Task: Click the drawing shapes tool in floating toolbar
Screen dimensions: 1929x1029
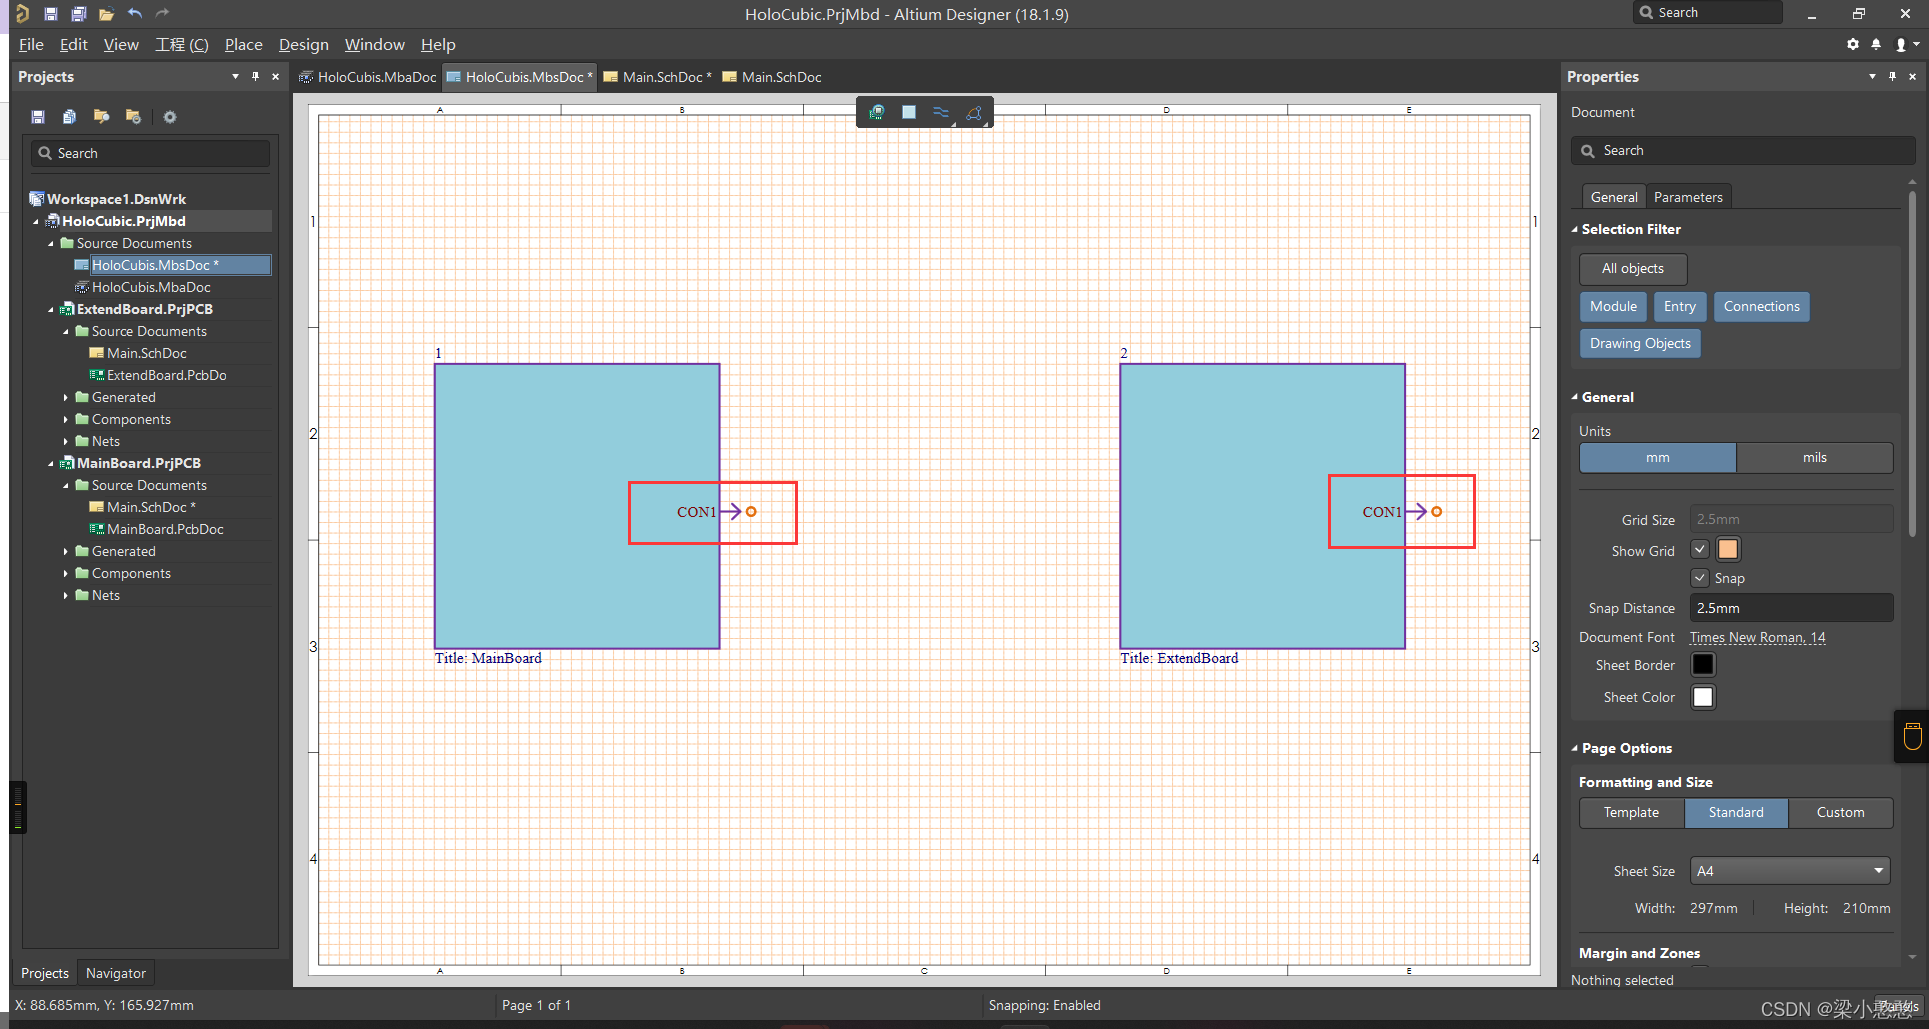Action: click(973, 113)
